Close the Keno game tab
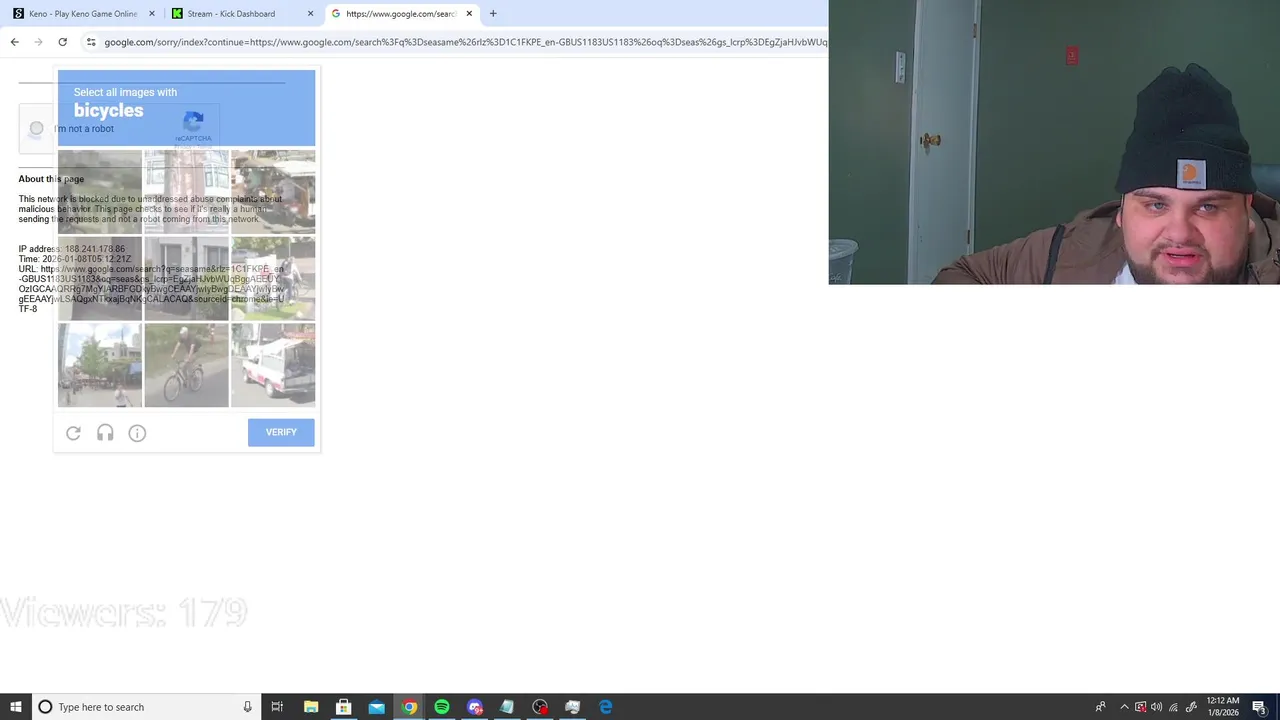Viewport: 1280px width, 720px height. click(152, 14)
